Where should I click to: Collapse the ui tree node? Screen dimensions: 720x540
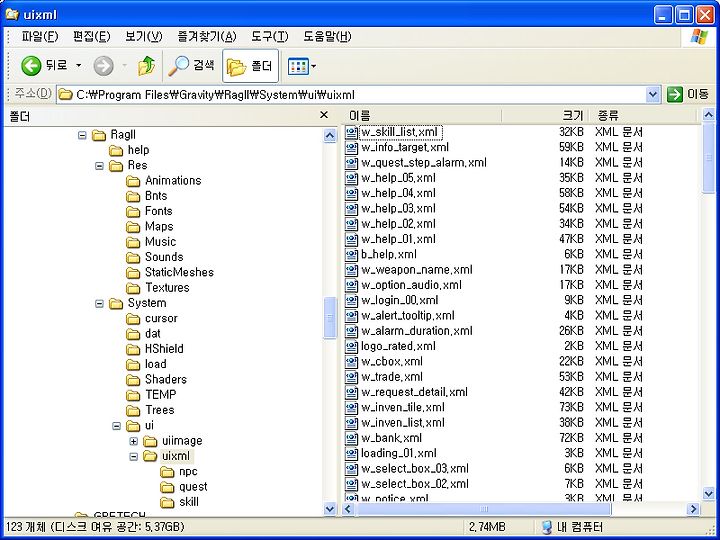coord(116,426)
